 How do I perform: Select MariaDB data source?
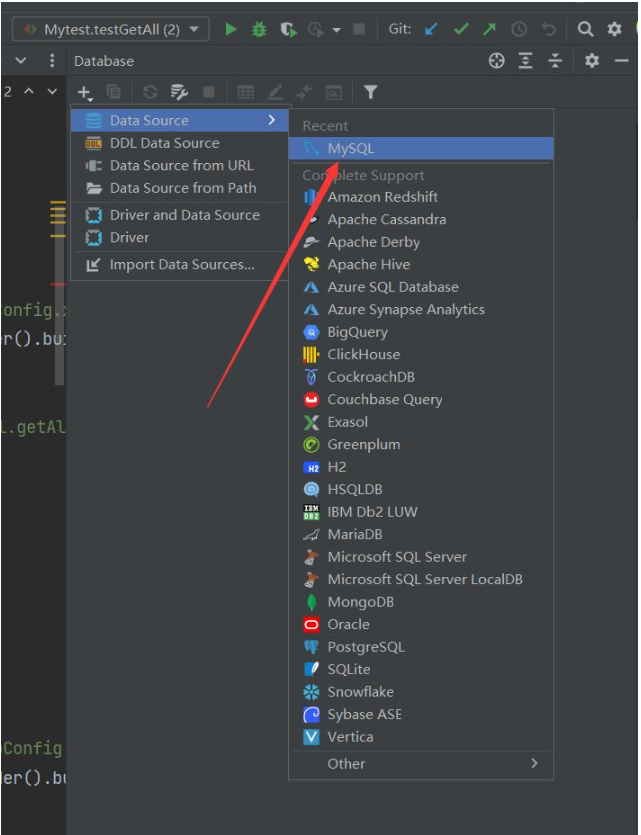421,534
